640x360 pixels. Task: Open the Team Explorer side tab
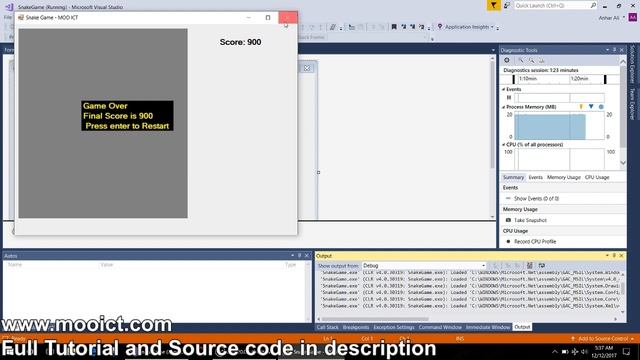[x=632, y=104]
